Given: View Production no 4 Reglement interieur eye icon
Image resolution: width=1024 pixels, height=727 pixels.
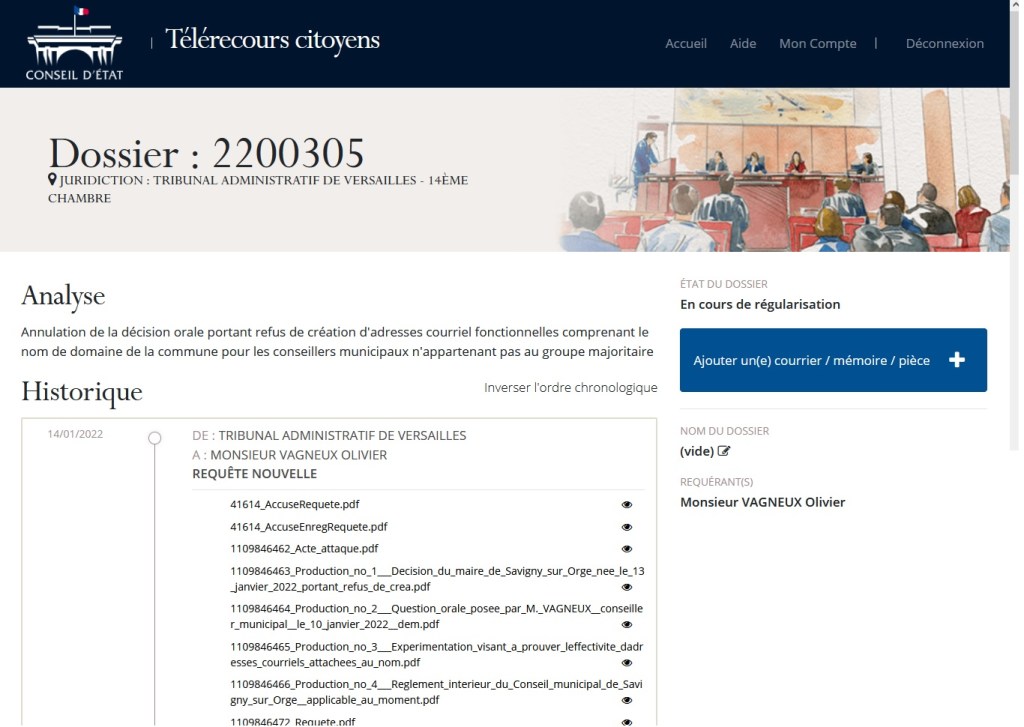Looking at the screenshot, I should click(627, 701).
